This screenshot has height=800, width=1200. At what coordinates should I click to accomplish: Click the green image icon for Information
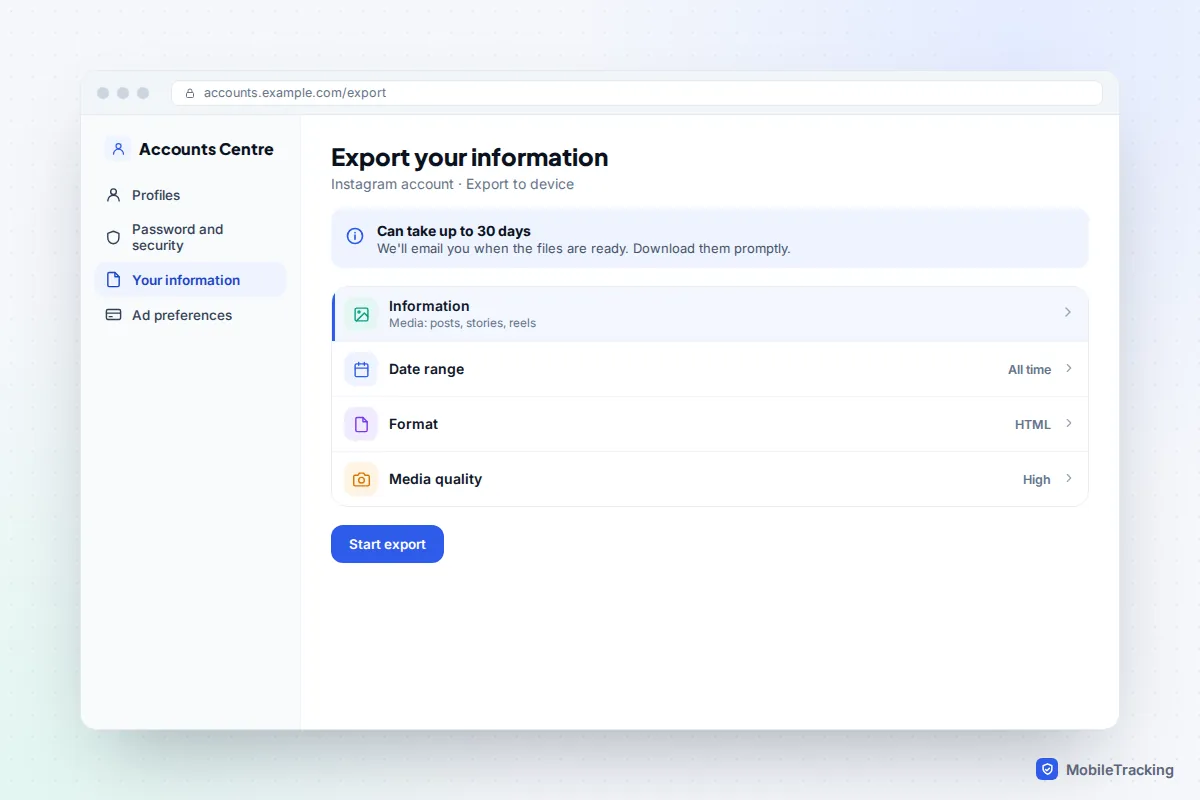point(361,314)
